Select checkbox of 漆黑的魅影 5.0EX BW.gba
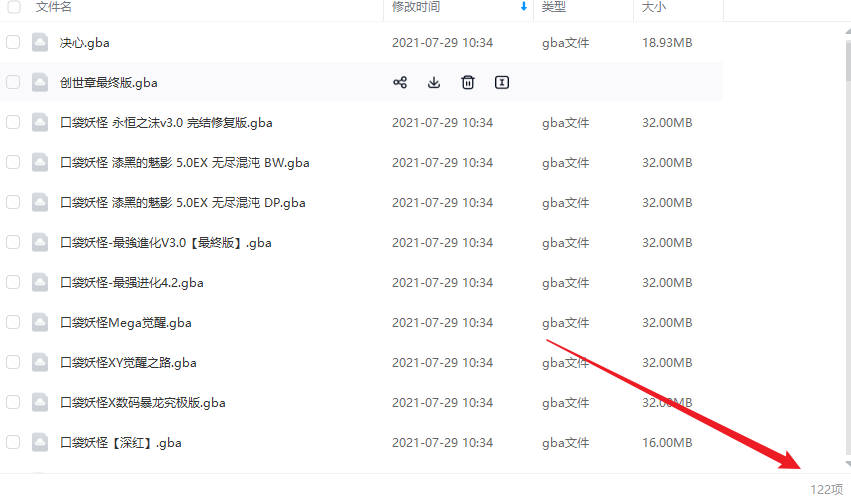The height and width of the screenshot is (502, 851). [x=13, y=162]
